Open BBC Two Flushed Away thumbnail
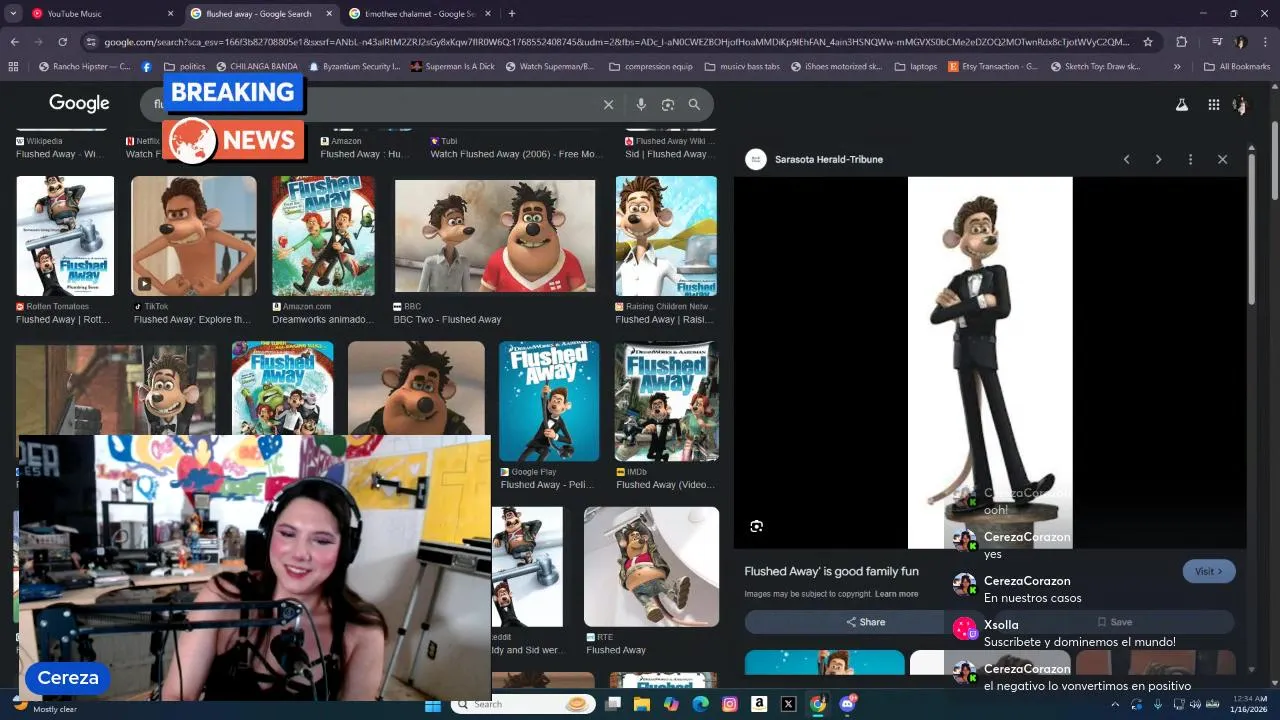 (x=495, y=236)
